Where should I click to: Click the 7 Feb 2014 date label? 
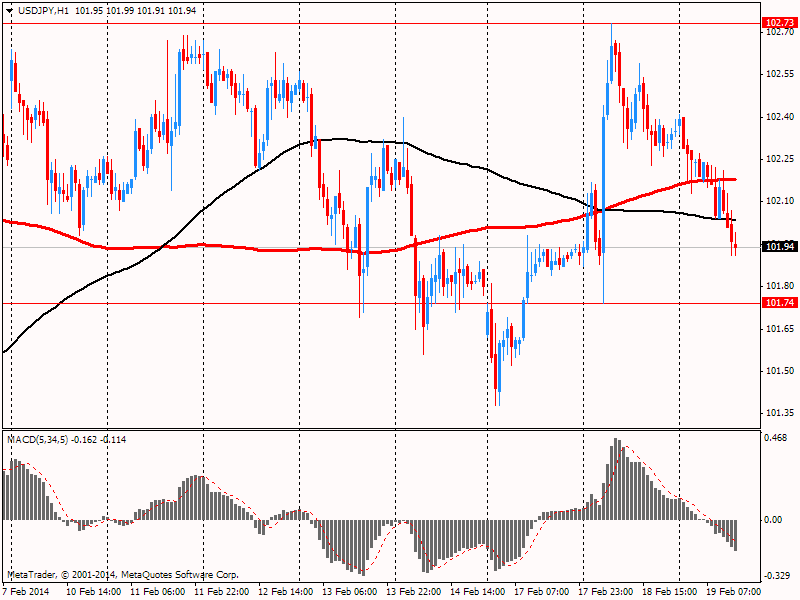27,591
